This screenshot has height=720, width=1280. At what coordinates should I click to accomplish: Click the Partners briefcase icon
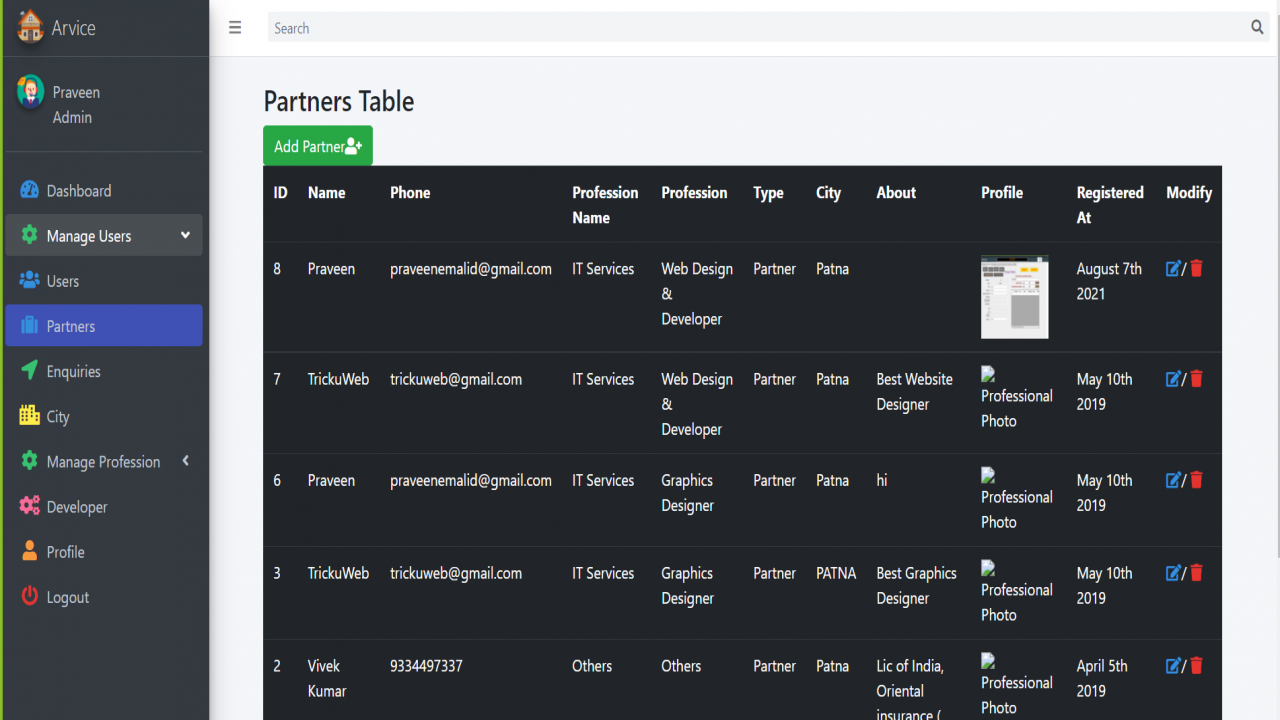tap(29, 325)
